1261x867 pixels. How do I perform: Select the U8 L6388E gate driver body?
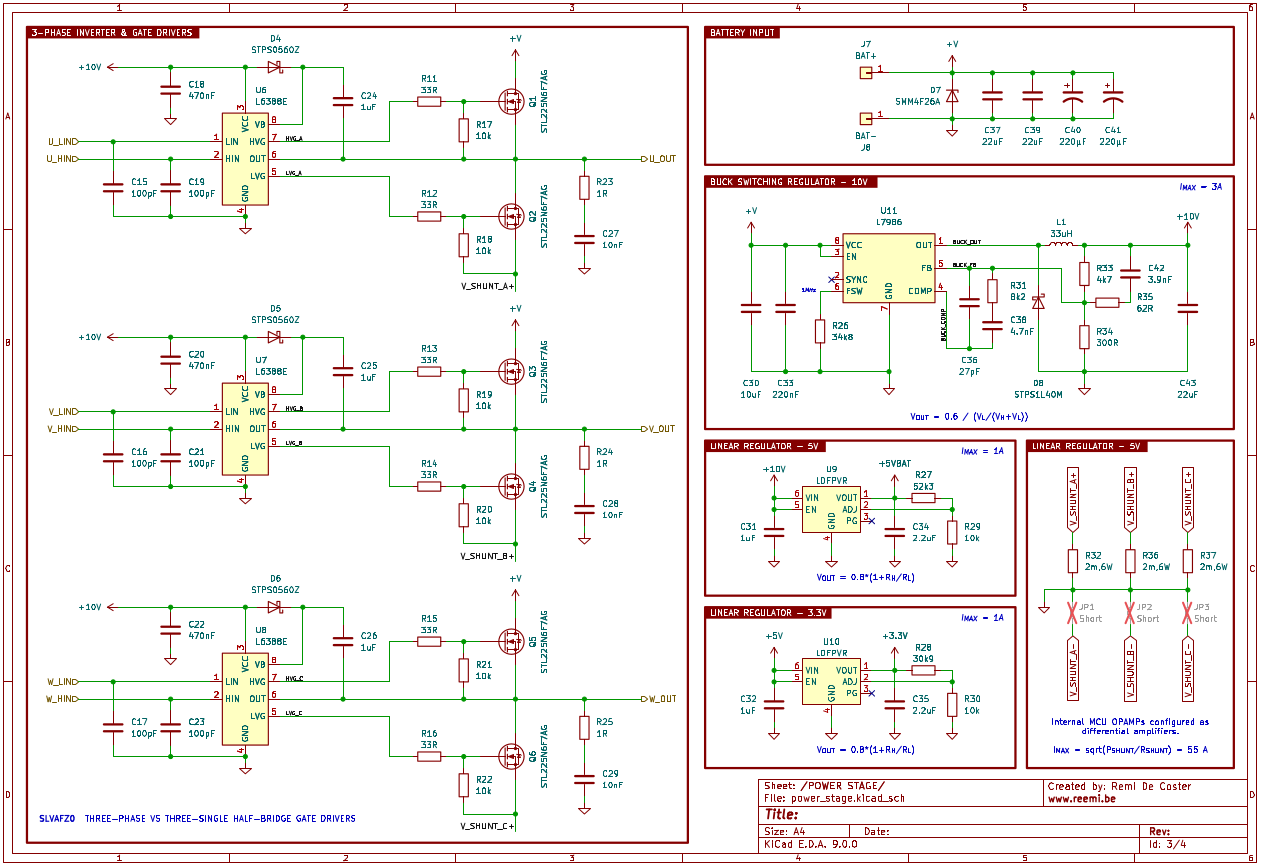coord(245,698)
